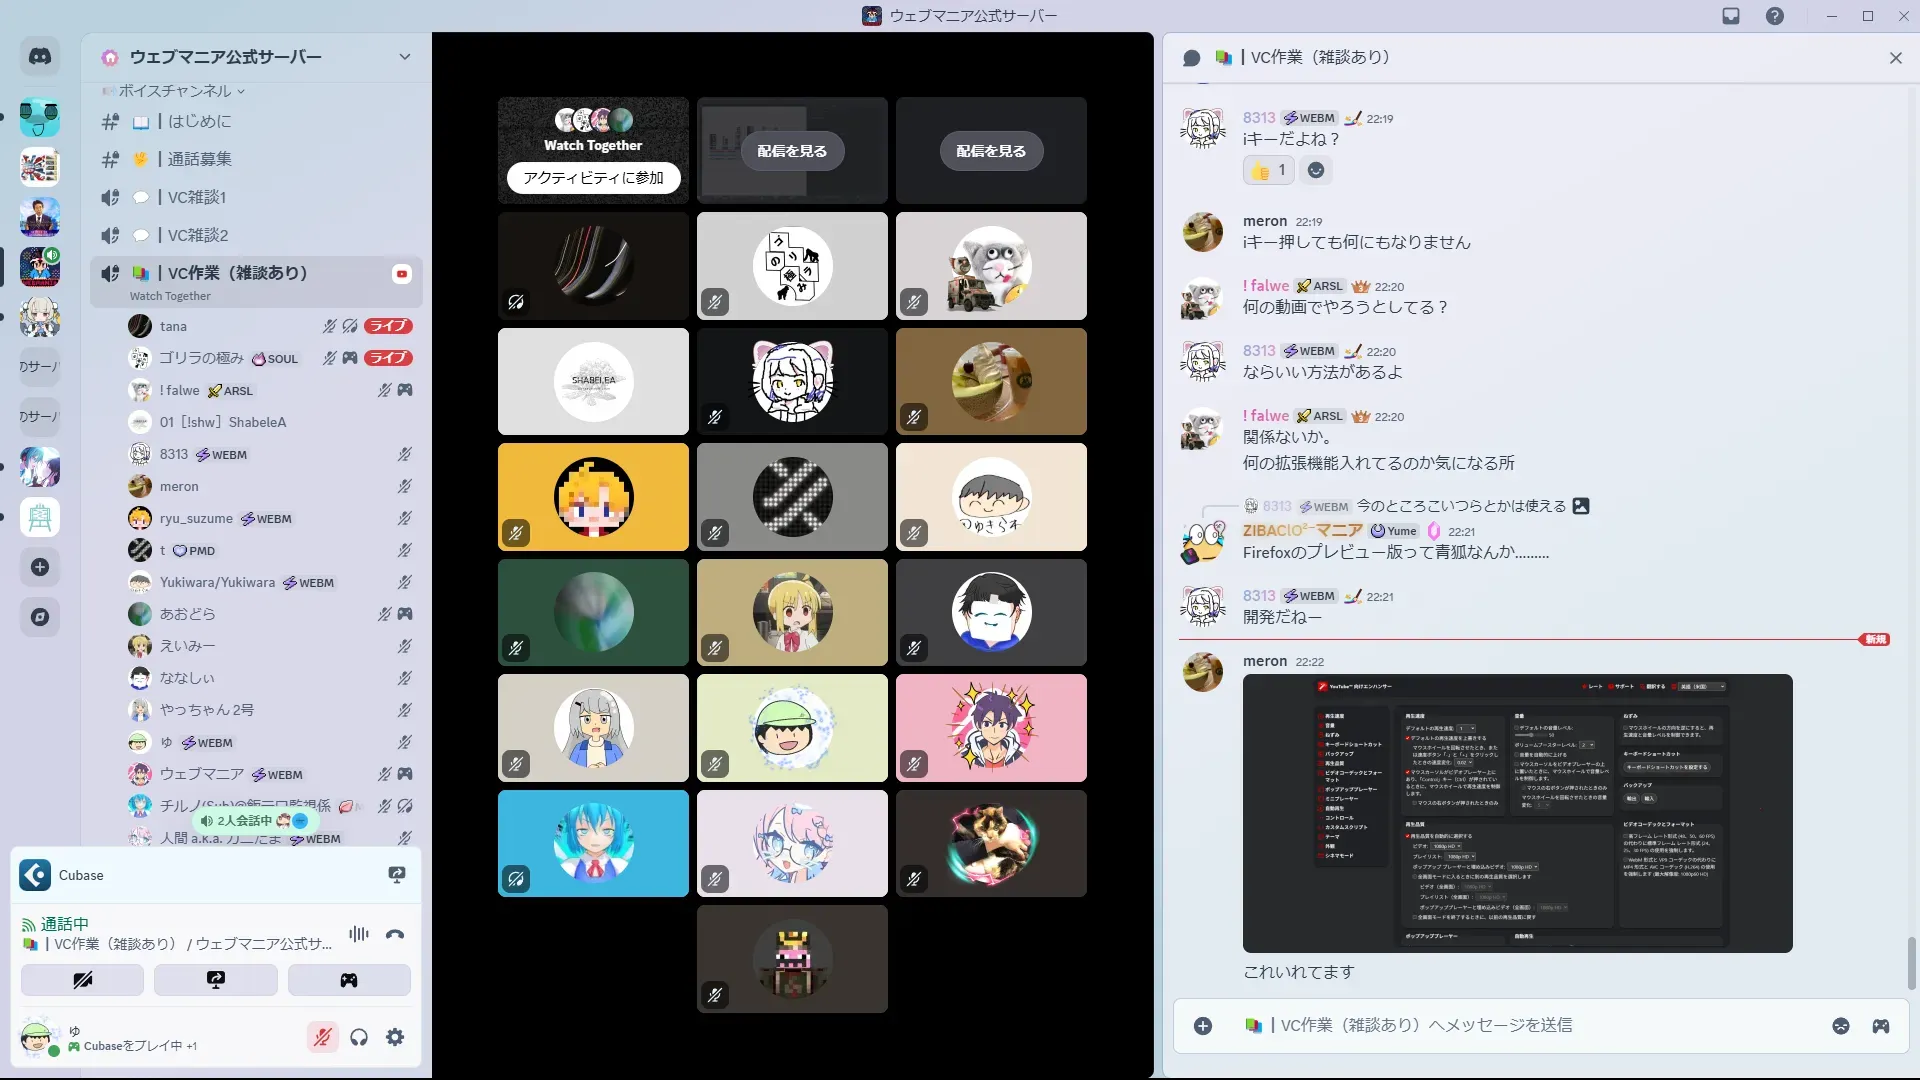Image resolution: width=1920 pixels, height=1080 pixels.
Task: Open the VC雑談1 voice channel
Action: click(197, 197)
